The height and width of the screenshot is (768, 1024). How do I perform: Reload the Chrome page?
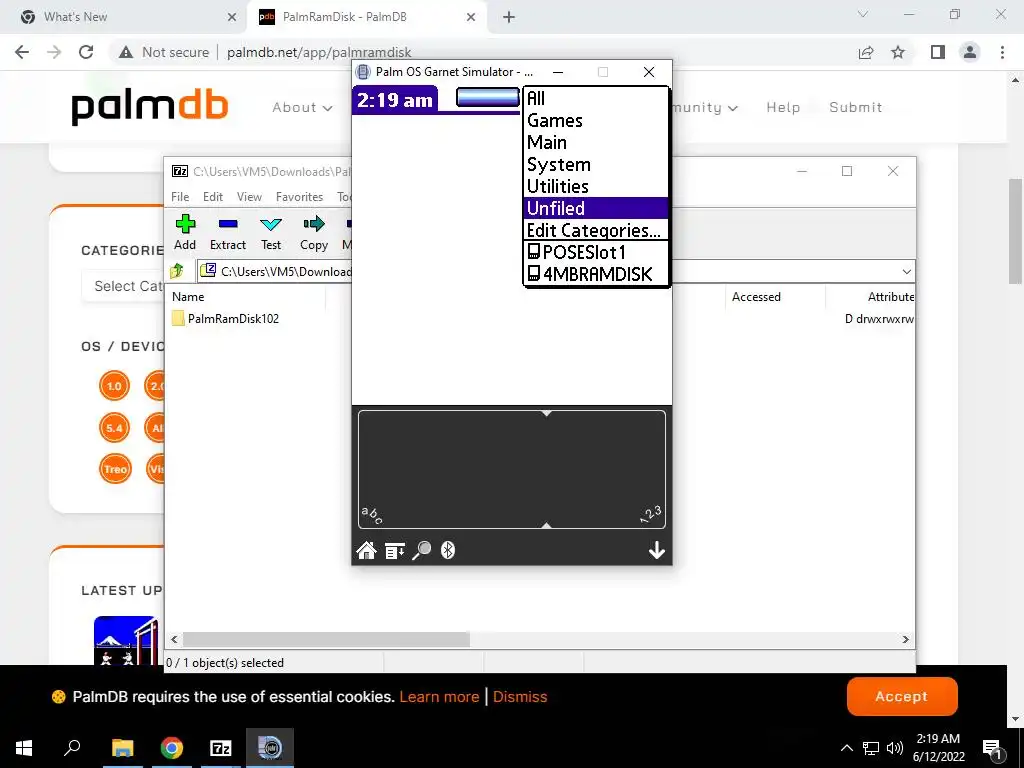pyautogui.click(x=86, y=52)
